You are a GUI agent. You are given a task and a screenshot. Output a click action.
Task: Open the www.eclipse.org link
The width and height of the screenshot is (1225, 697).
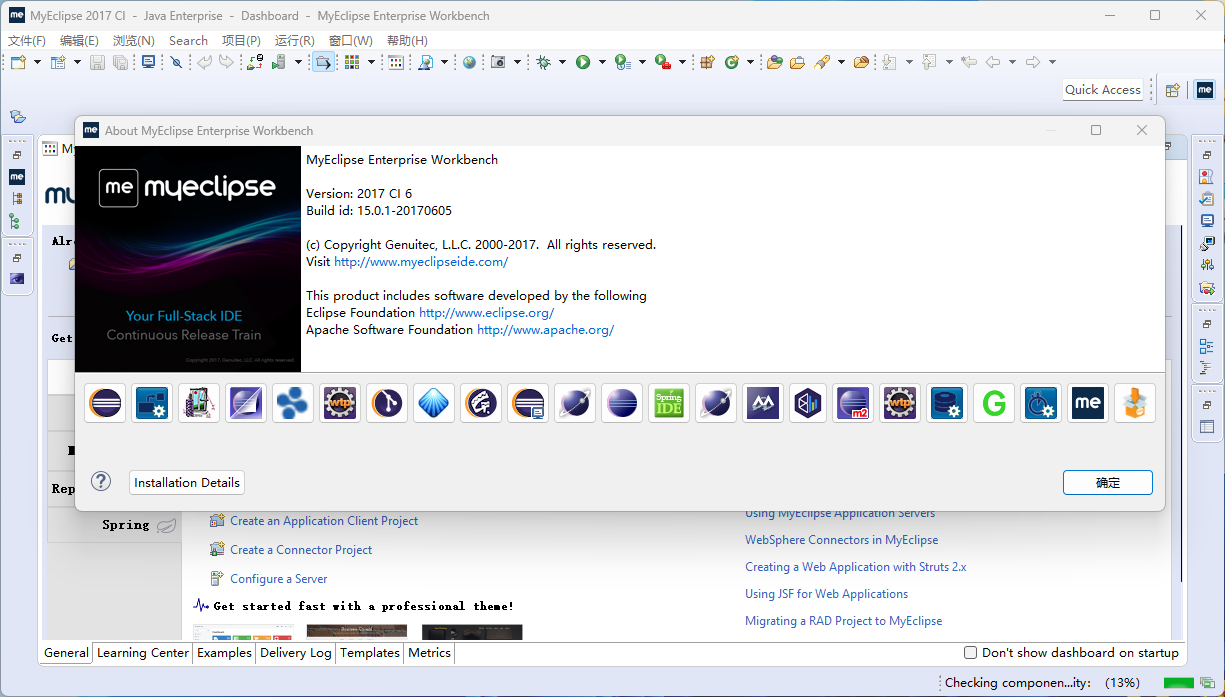click(486, 313)
